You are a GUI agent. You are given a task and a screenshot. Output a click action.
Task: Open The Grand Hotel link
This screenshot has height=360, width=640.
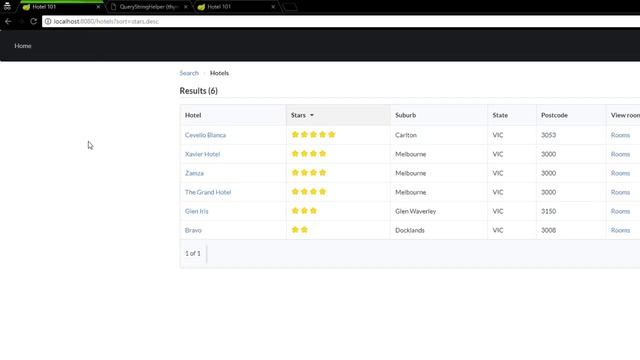click(208, 192)
